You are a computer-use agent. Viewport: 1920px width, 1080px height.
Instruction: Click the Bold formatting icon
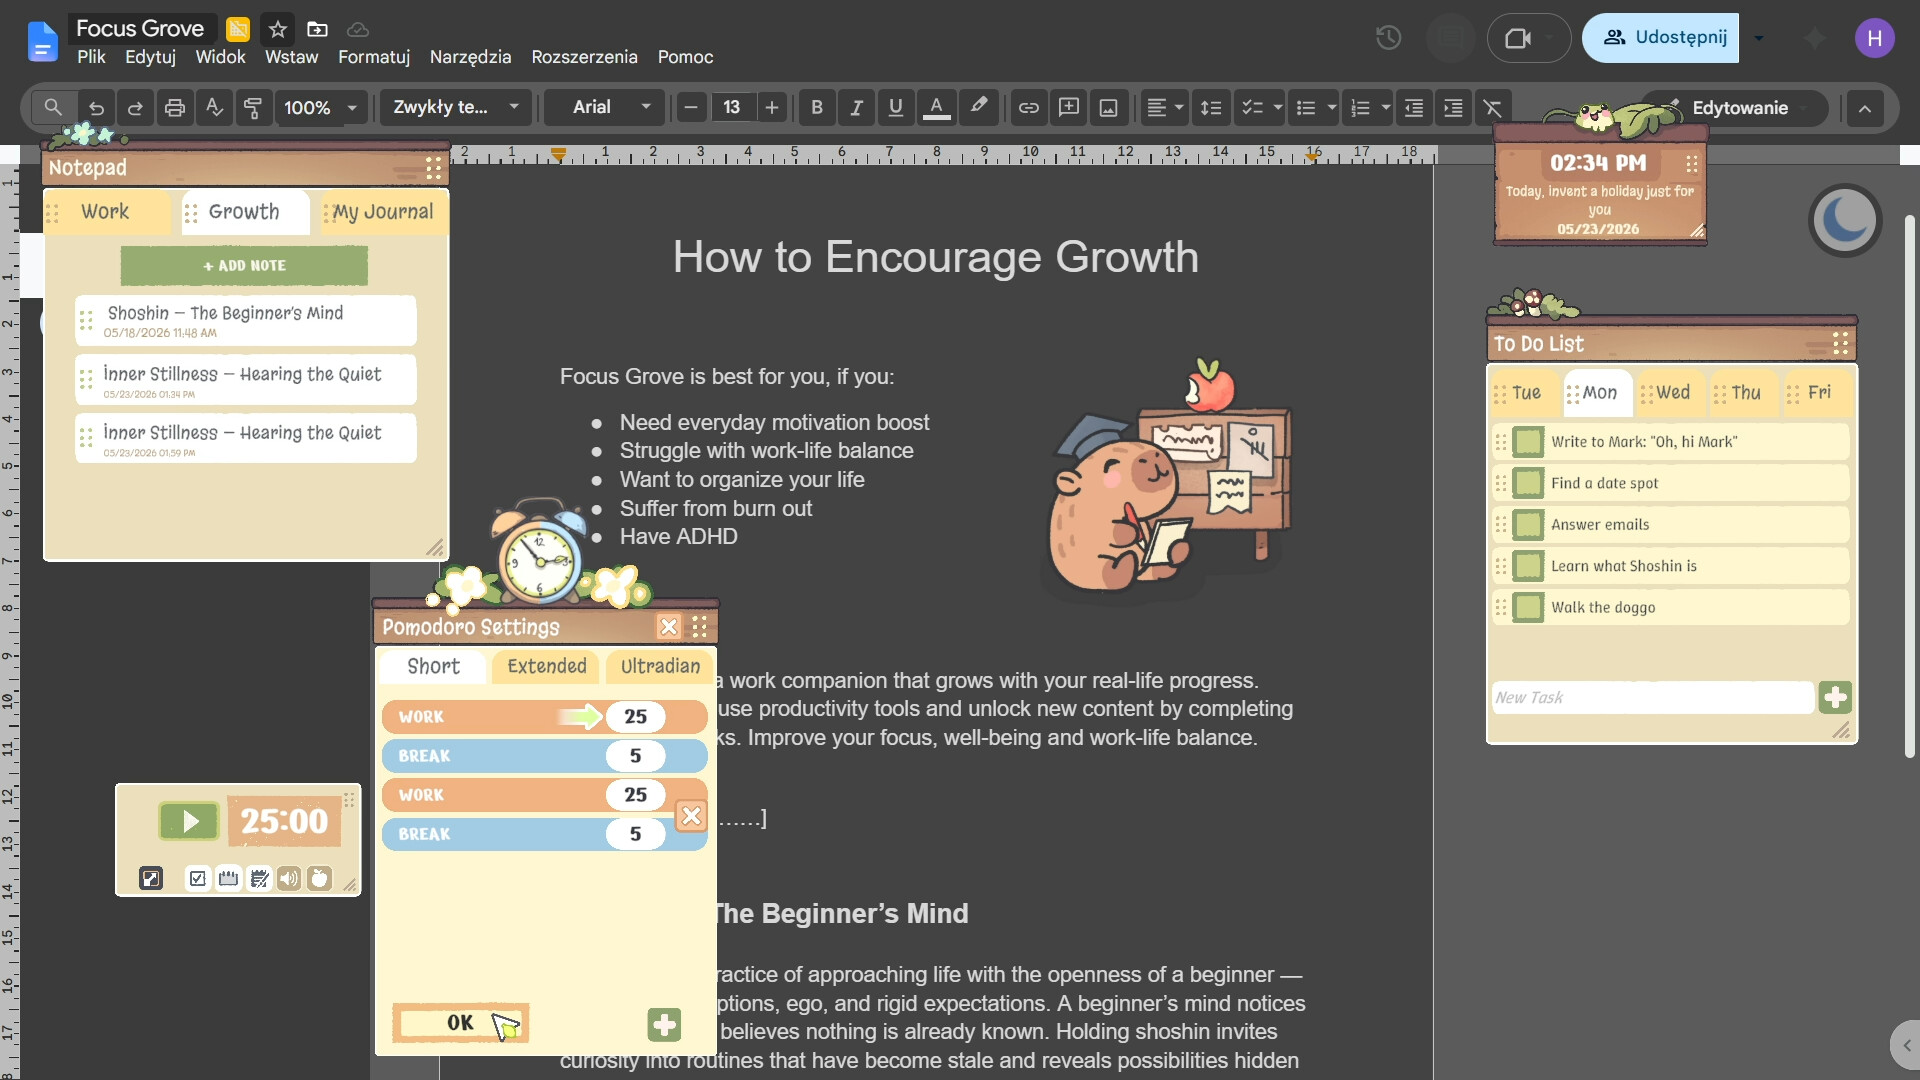pos(817,108)
